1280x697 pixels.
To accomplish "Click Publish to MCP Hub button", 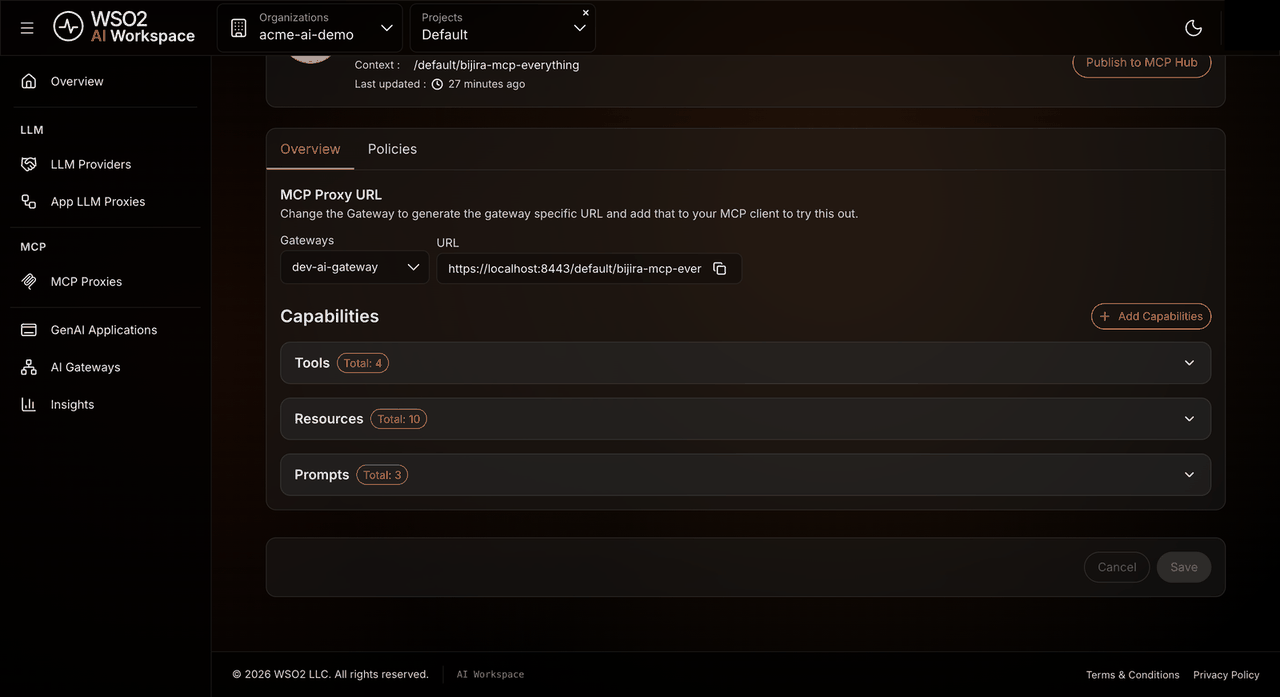I will 1142,62.
